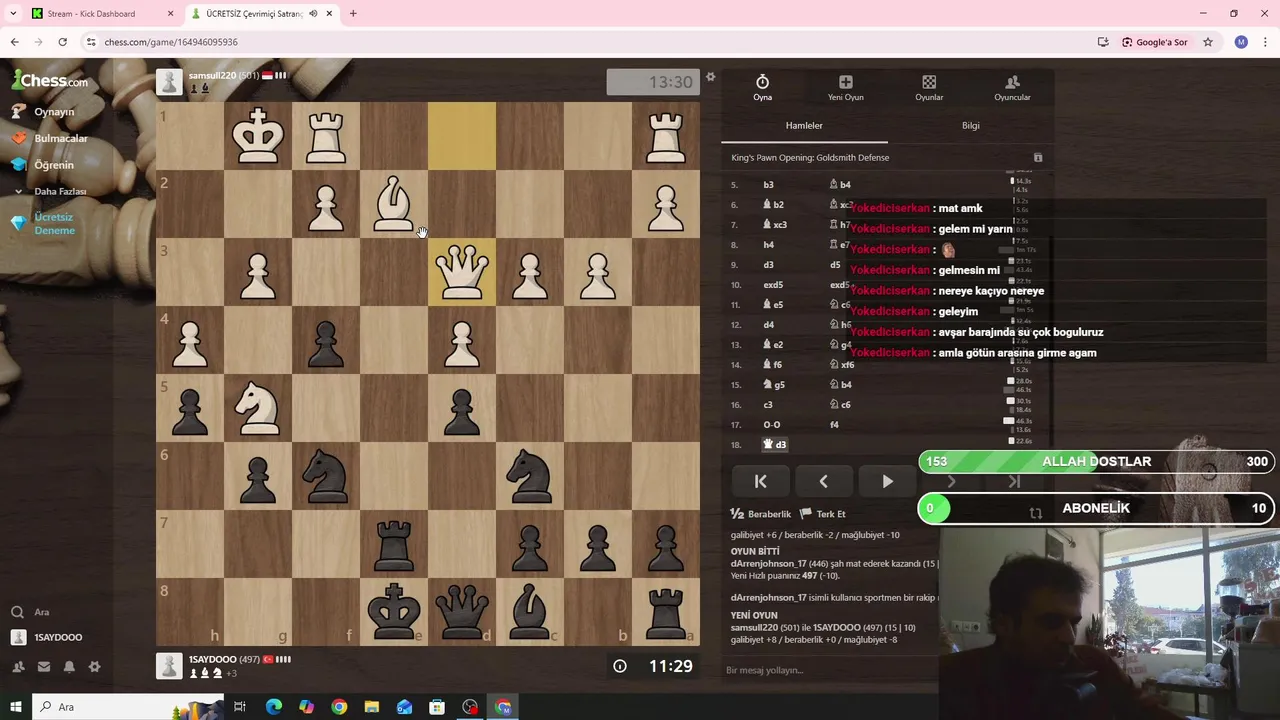Viewport: 1280px width, 720px height.
Task: Select the black king on e8
Action: click(394, 612)
